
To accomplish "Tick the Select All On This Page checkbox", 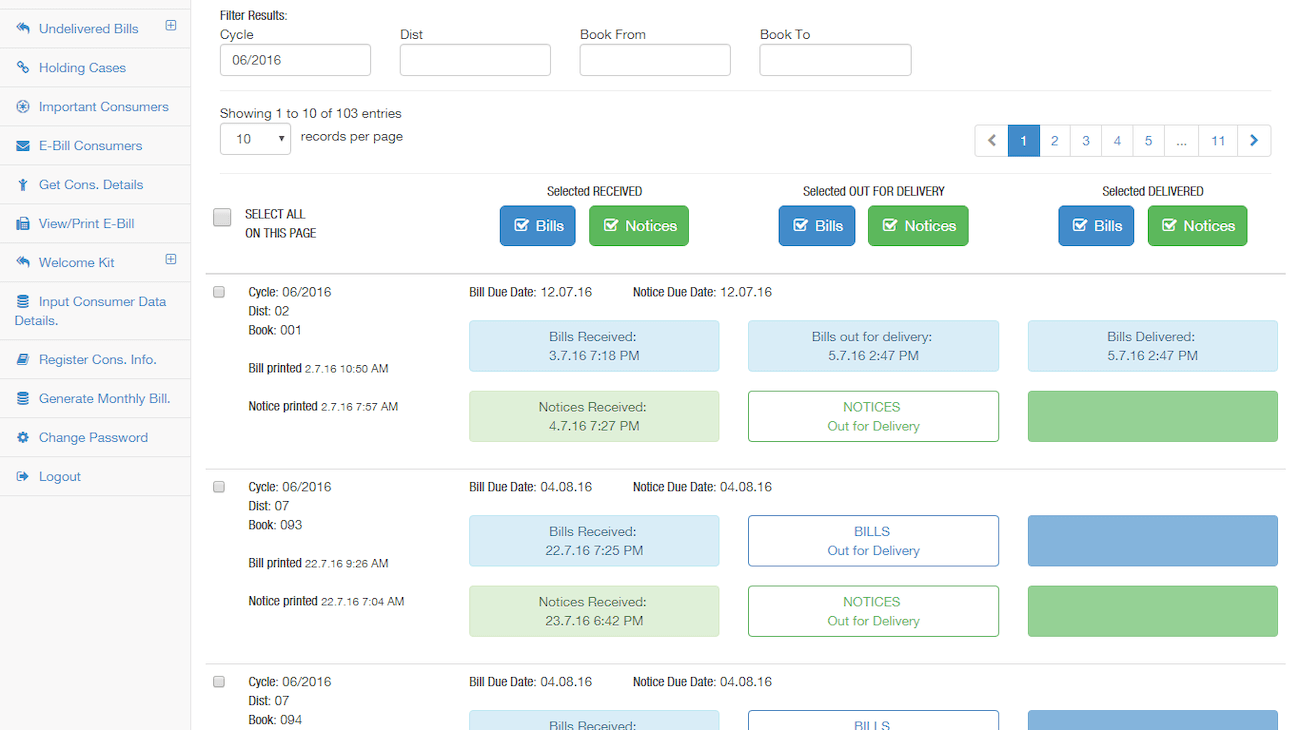I will click(x=222, y=217).
